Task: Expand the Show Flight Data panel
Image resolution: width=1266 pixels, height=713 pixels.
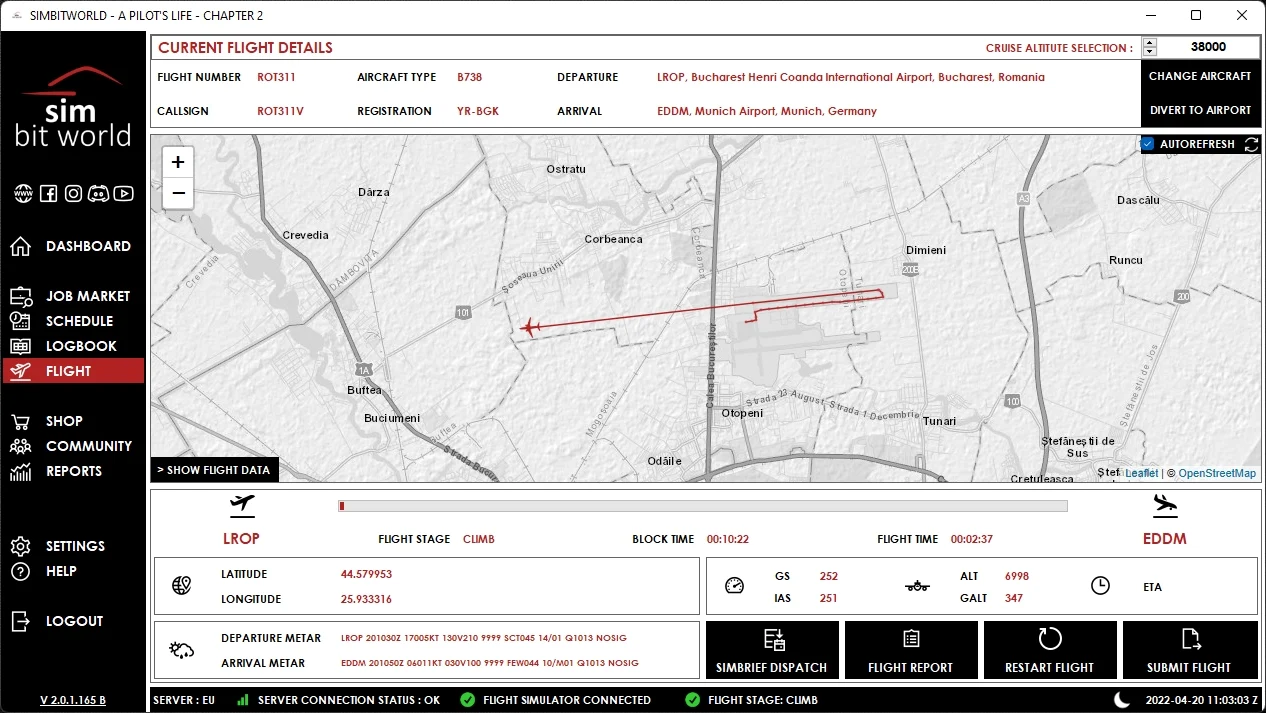Action: [214, 470]
